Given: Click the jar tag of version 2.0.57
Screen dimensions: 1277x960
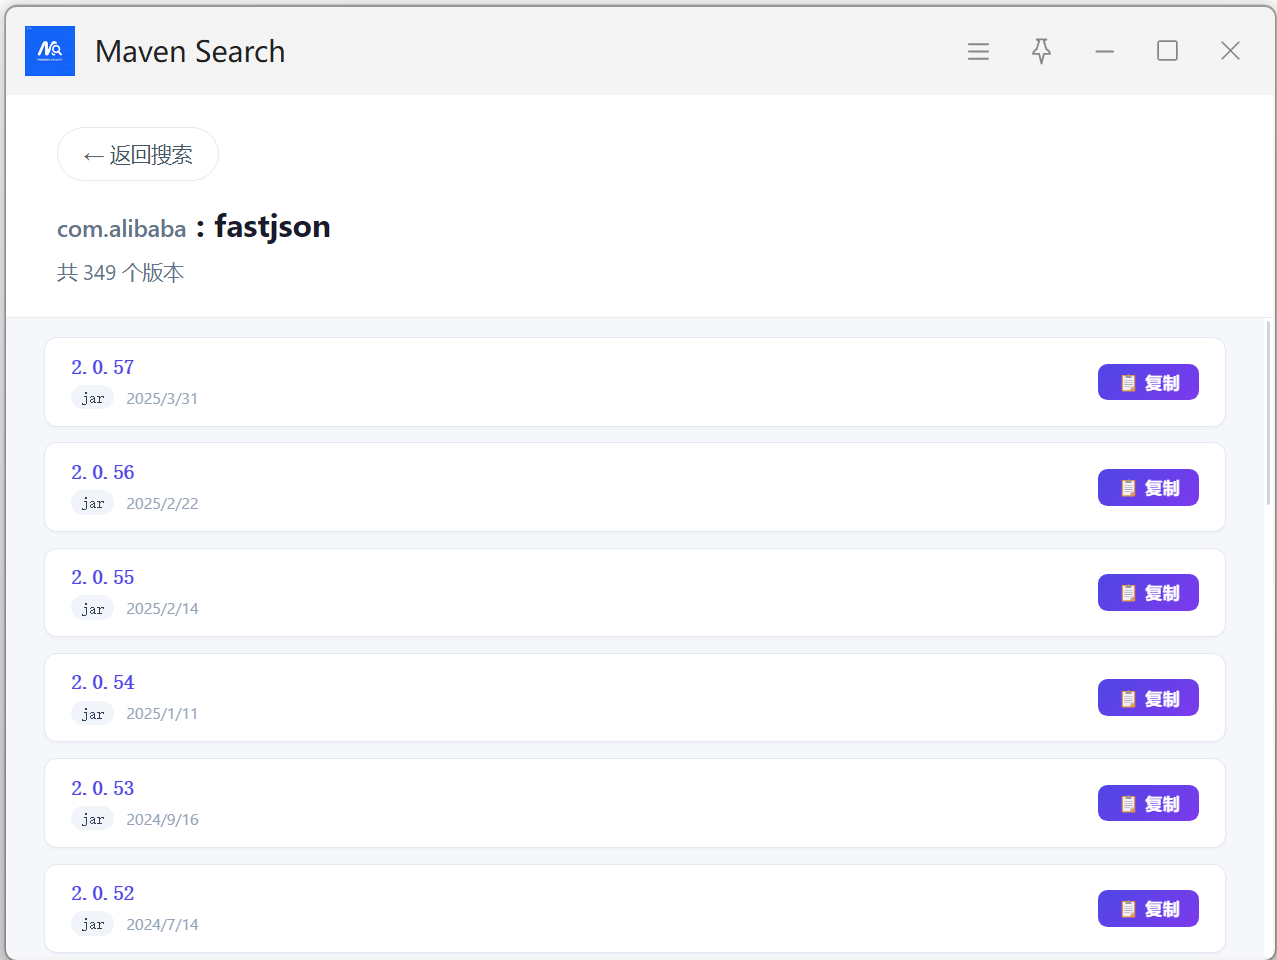Looking at the screenshot, I should 92,398.
